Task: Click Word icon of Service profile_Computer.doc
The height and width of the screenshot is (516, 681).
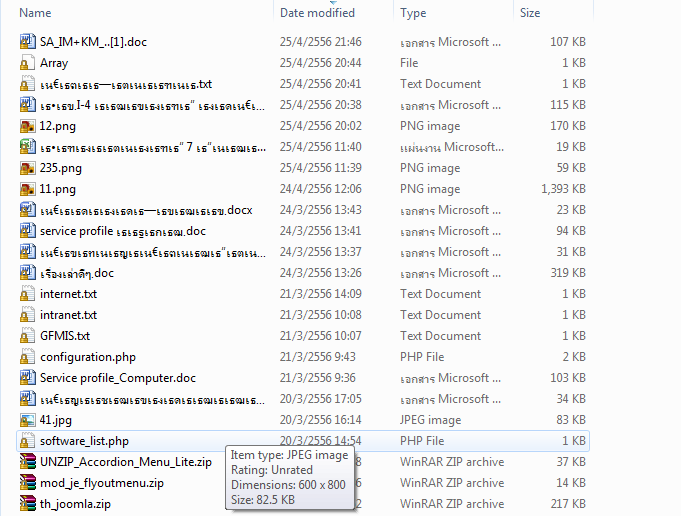Action: [27, 378]
